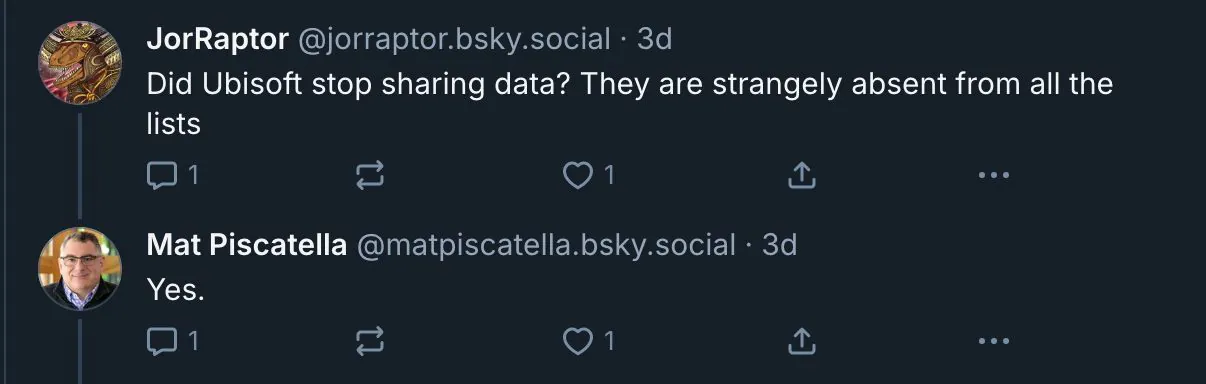Like Mat Piscatella's reply with heart

(589, 342)
